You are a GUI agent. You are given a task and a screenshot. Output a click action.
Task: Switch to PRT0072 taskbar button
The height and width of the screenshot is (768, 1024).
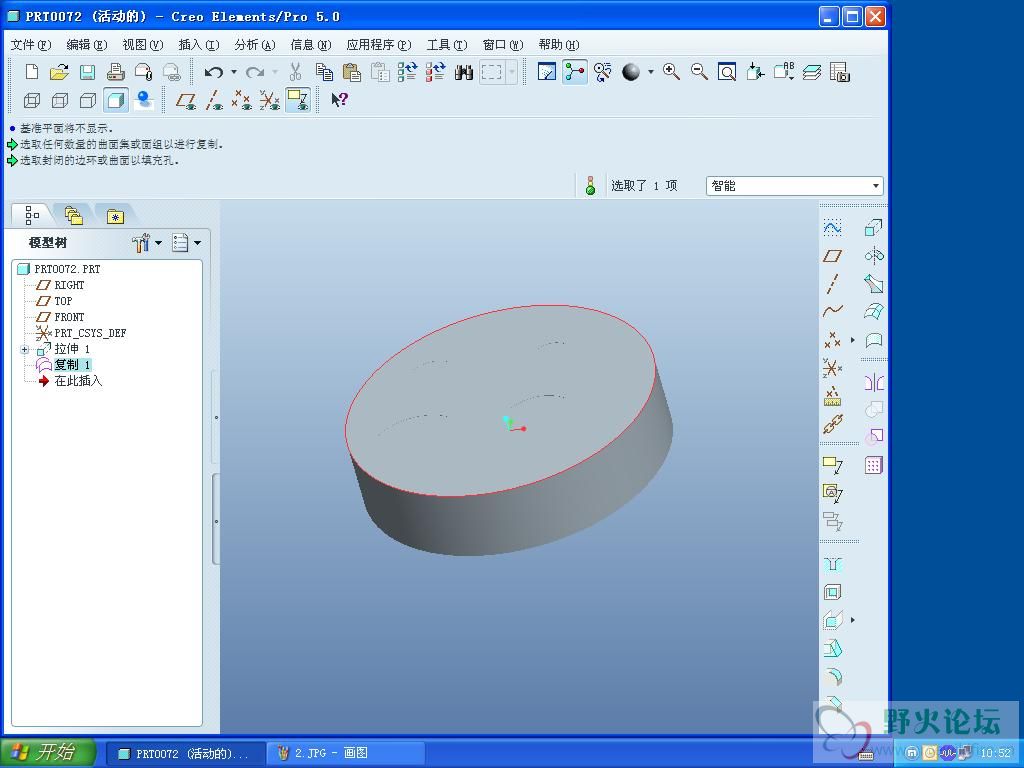click(x=185, y=754)
